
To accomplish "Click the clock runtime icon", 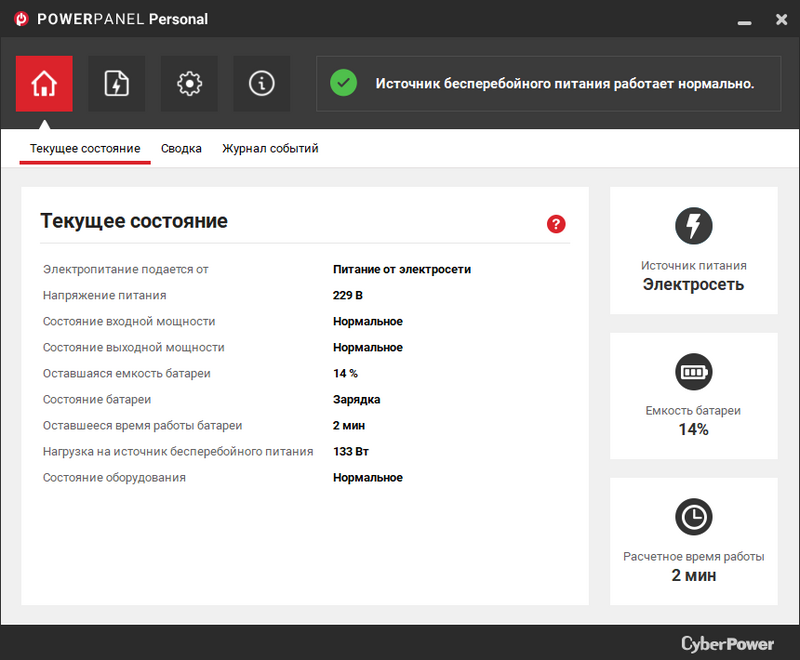I will (694, 517).
